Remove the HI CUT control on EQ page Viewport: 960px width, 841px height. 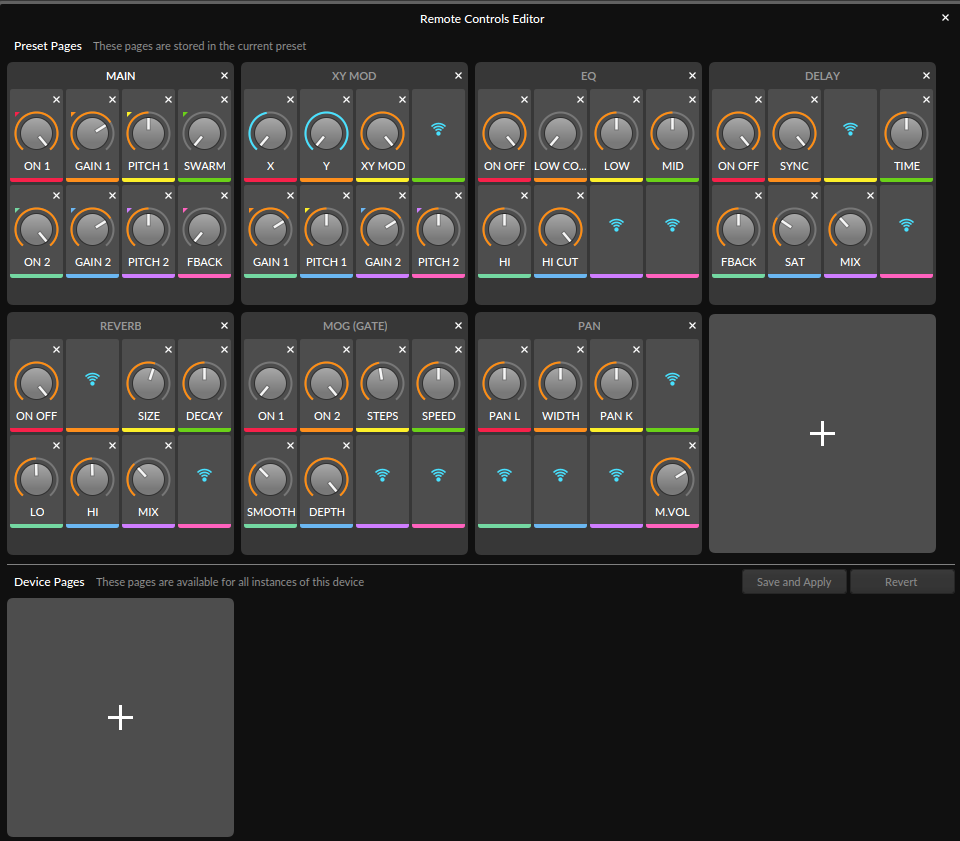click(x=580, y=195)
